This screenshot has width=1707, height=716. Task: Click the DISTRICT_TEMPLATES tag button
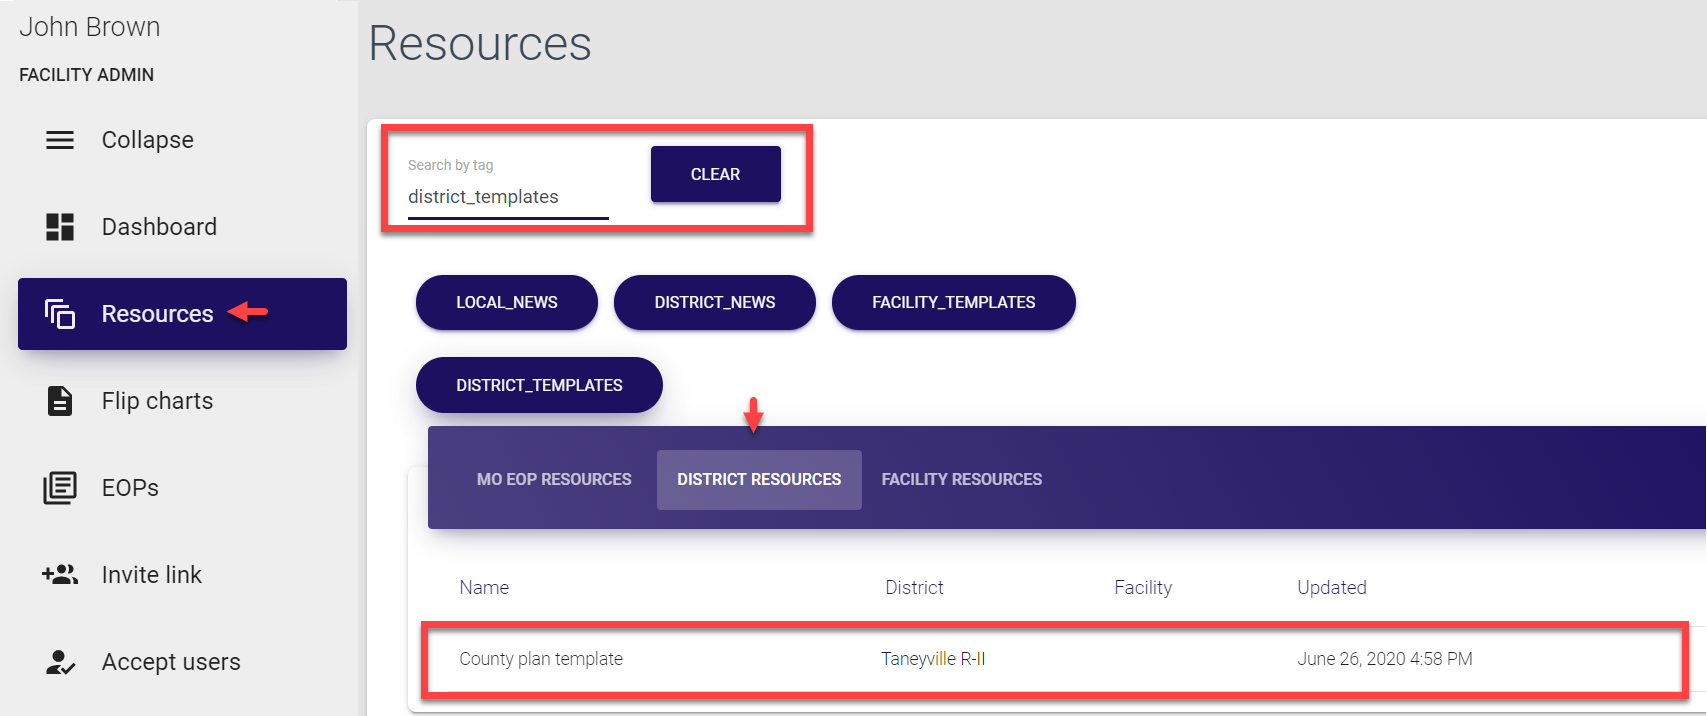539,385
